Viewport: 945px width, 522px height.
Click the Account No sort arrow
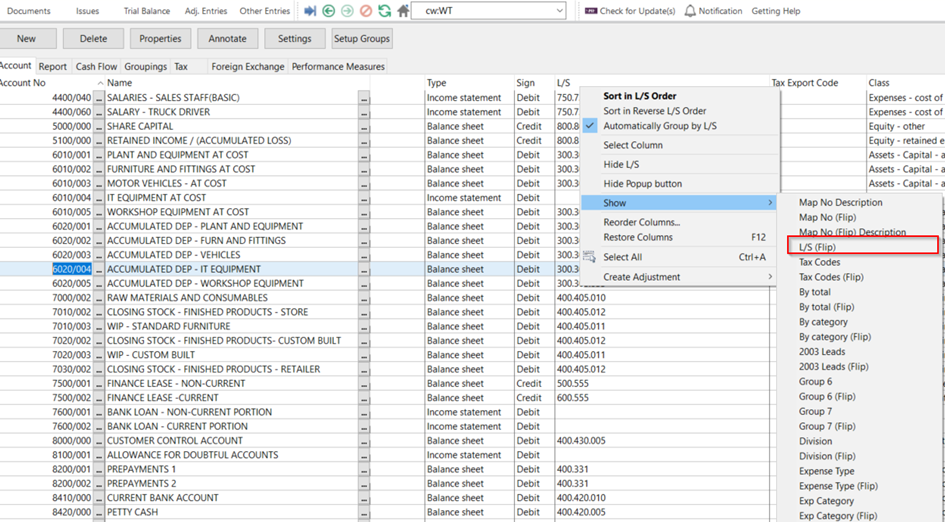coord(100,83)
